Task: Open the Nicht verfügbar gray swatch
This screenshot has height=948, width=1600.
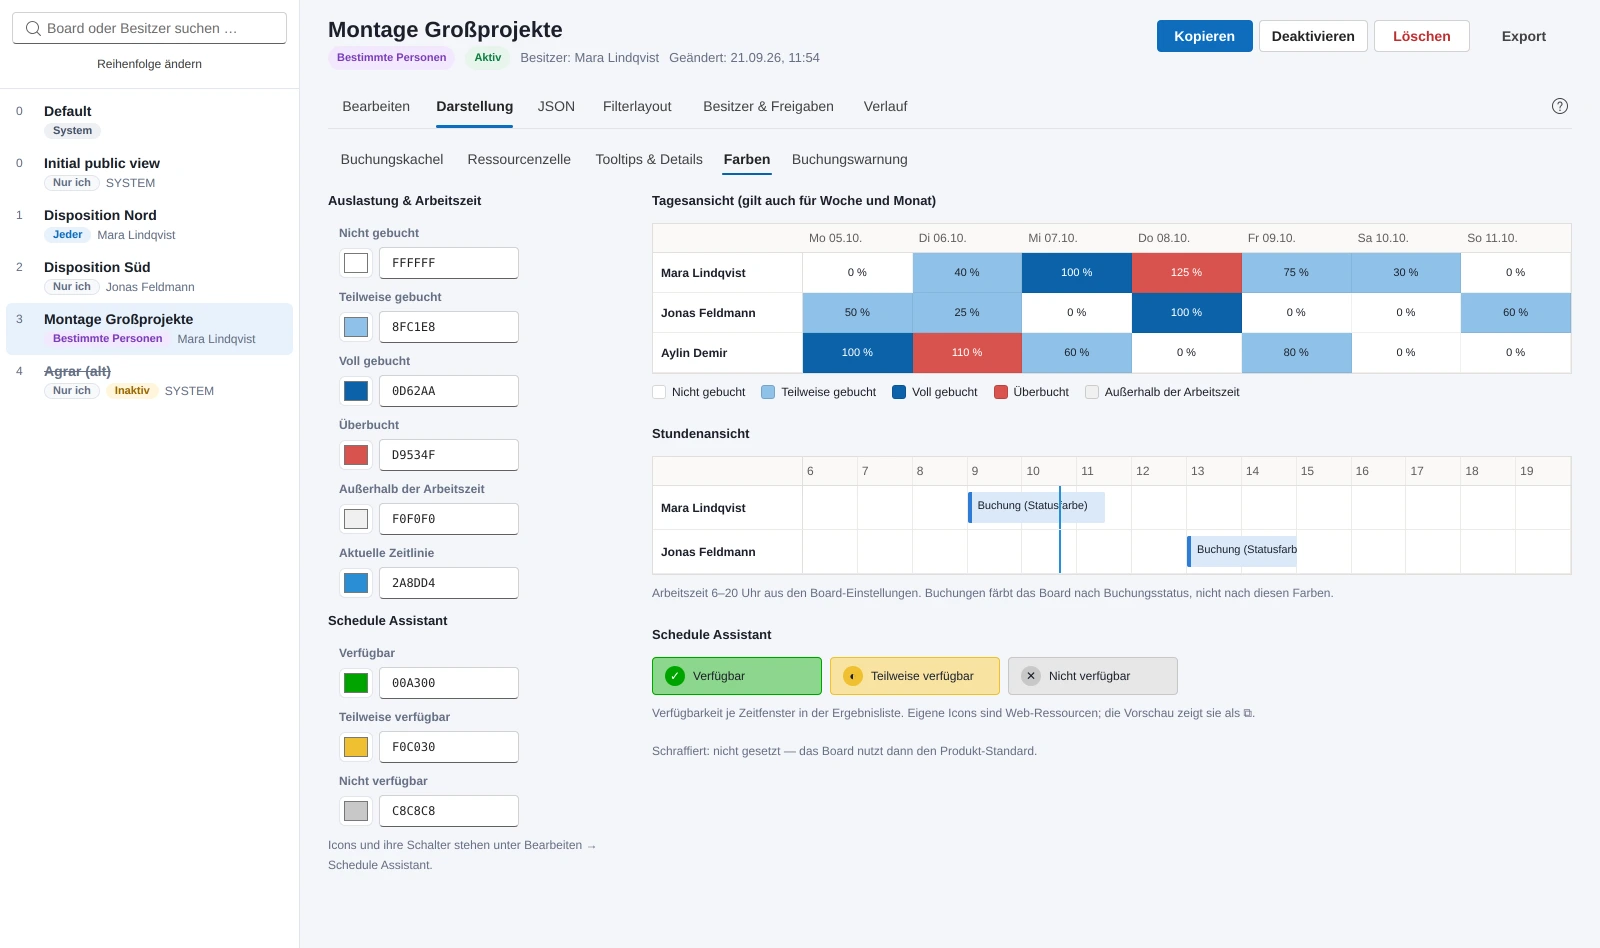Action: [356, 811]
